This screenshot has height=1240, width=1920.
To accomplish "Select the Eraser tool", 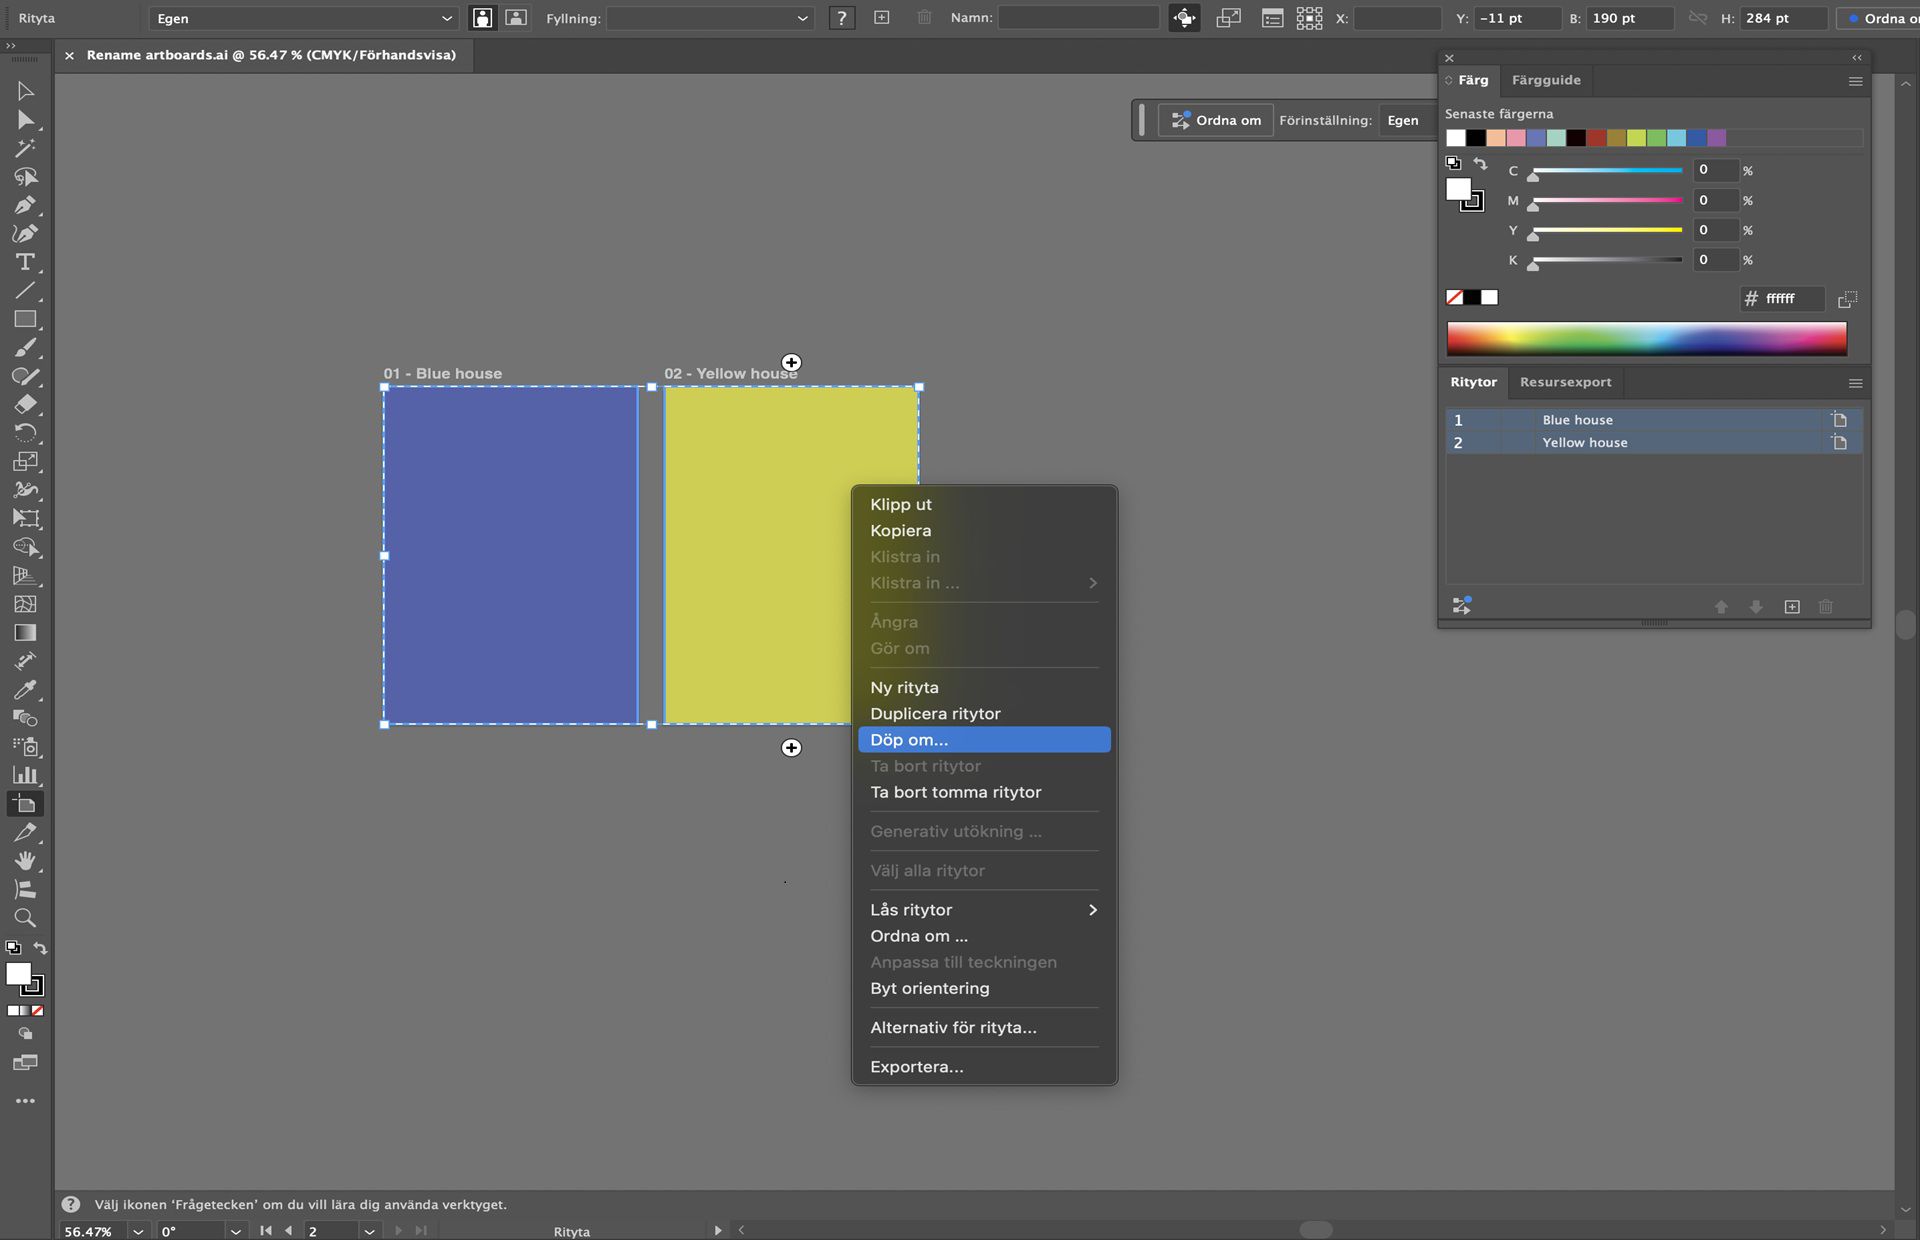I will click(25, 405).
